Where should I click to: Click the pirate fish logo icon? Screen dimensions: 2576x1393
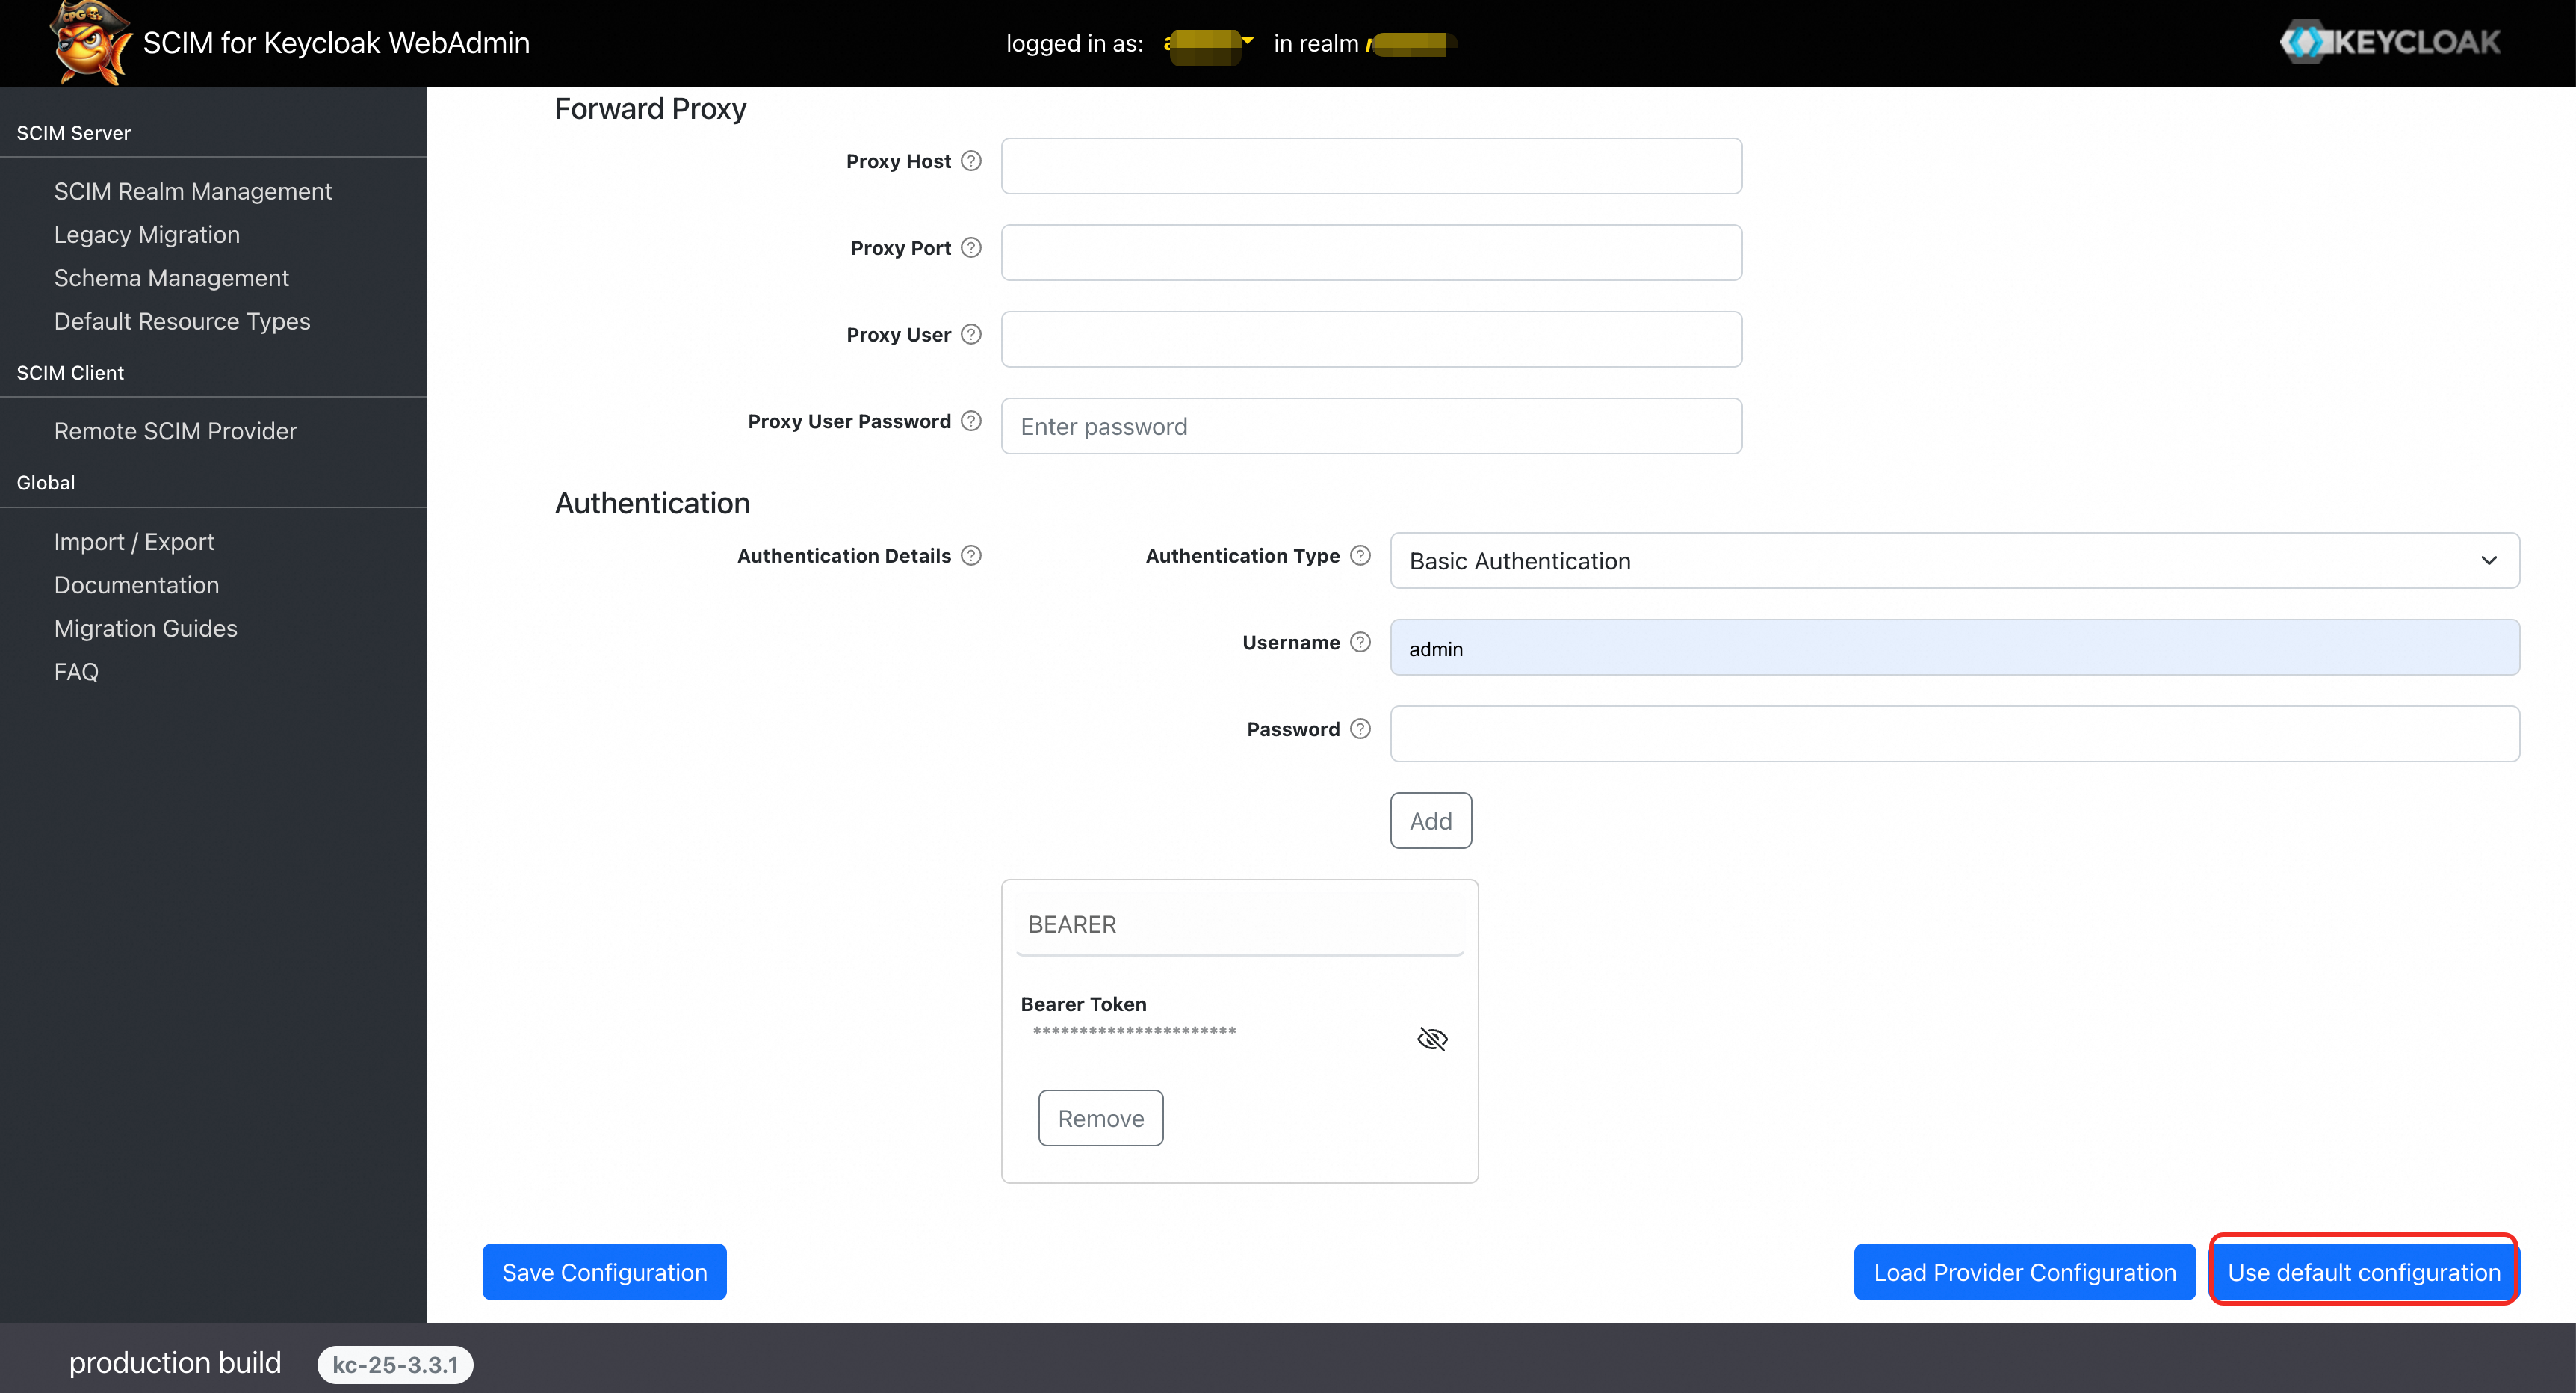[x=90, y=43]
